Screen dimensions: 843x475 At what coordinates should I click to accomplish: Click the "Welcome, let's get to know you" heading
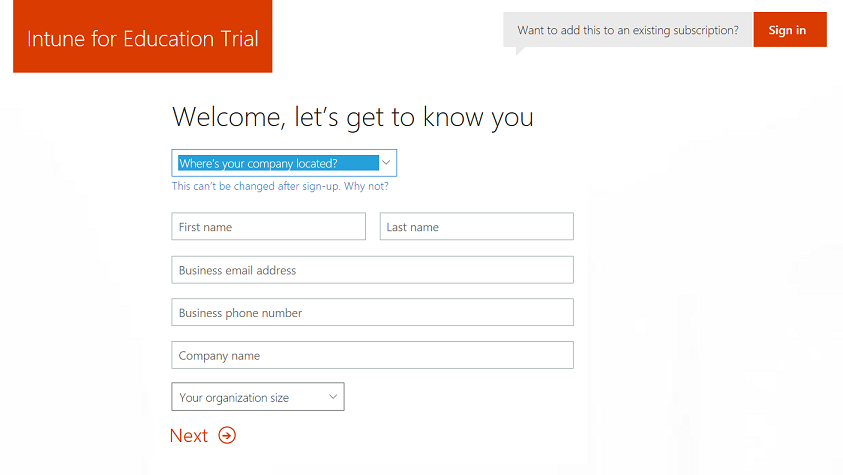(x=352, y=117)
